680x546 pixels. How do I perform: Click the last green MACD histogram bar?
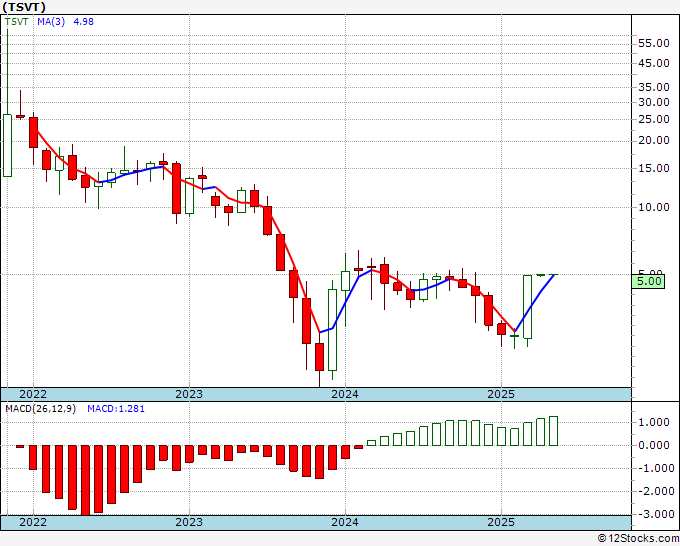pos(553,431)
